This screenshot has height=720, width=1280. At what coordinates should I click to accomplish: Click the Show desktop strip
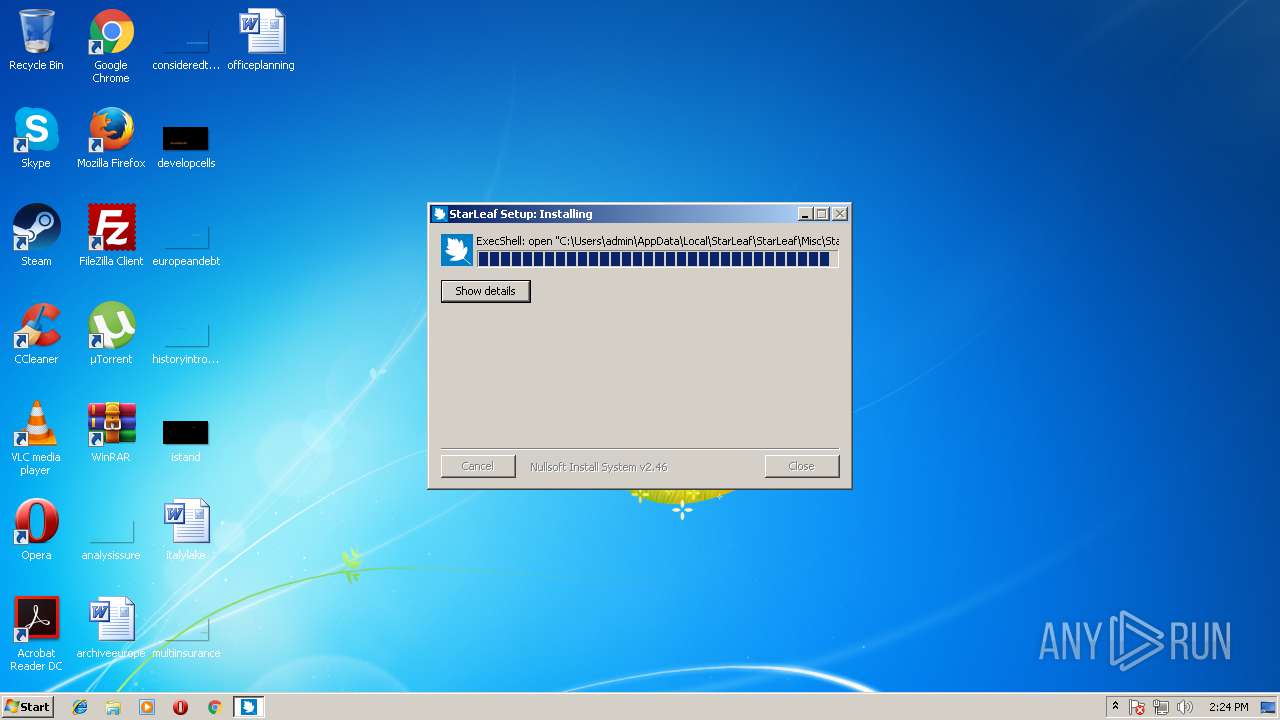(1270, 707)
